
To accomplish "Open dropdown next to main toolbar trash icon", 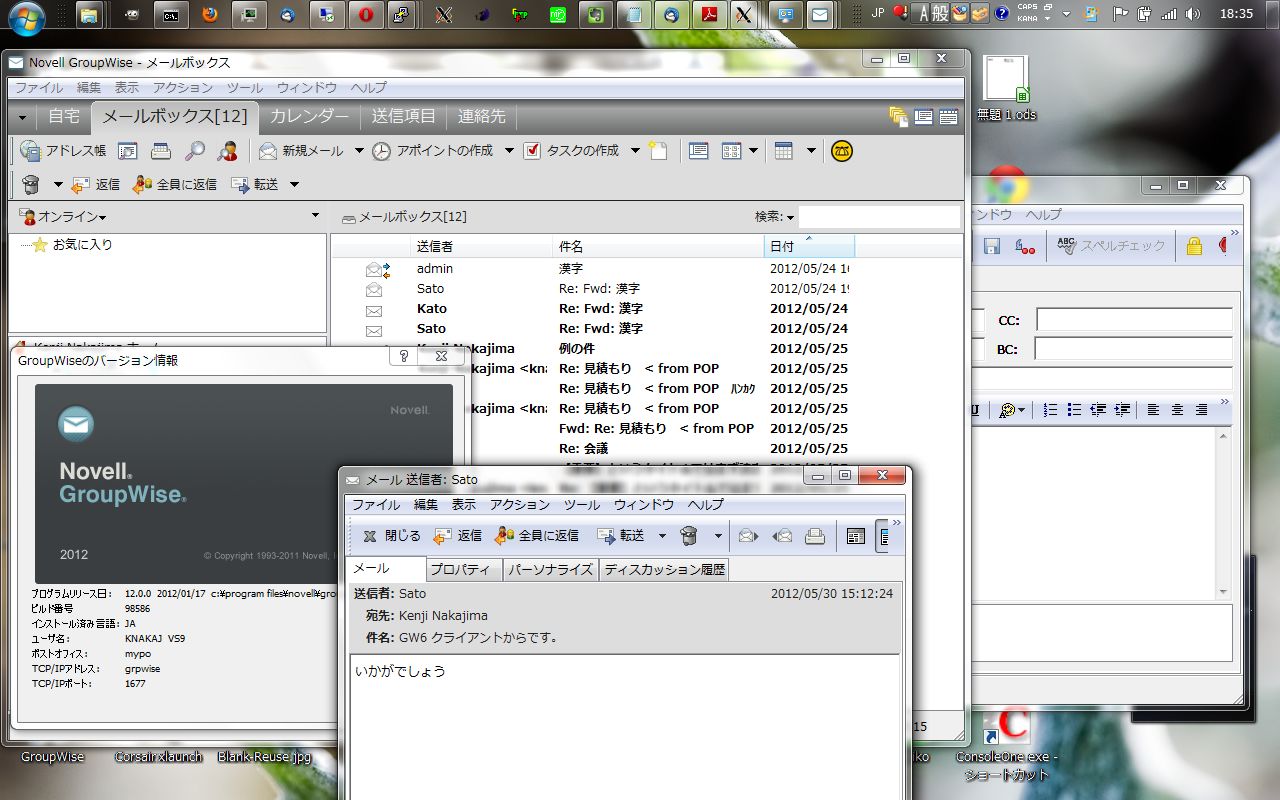I will point(58,184).
